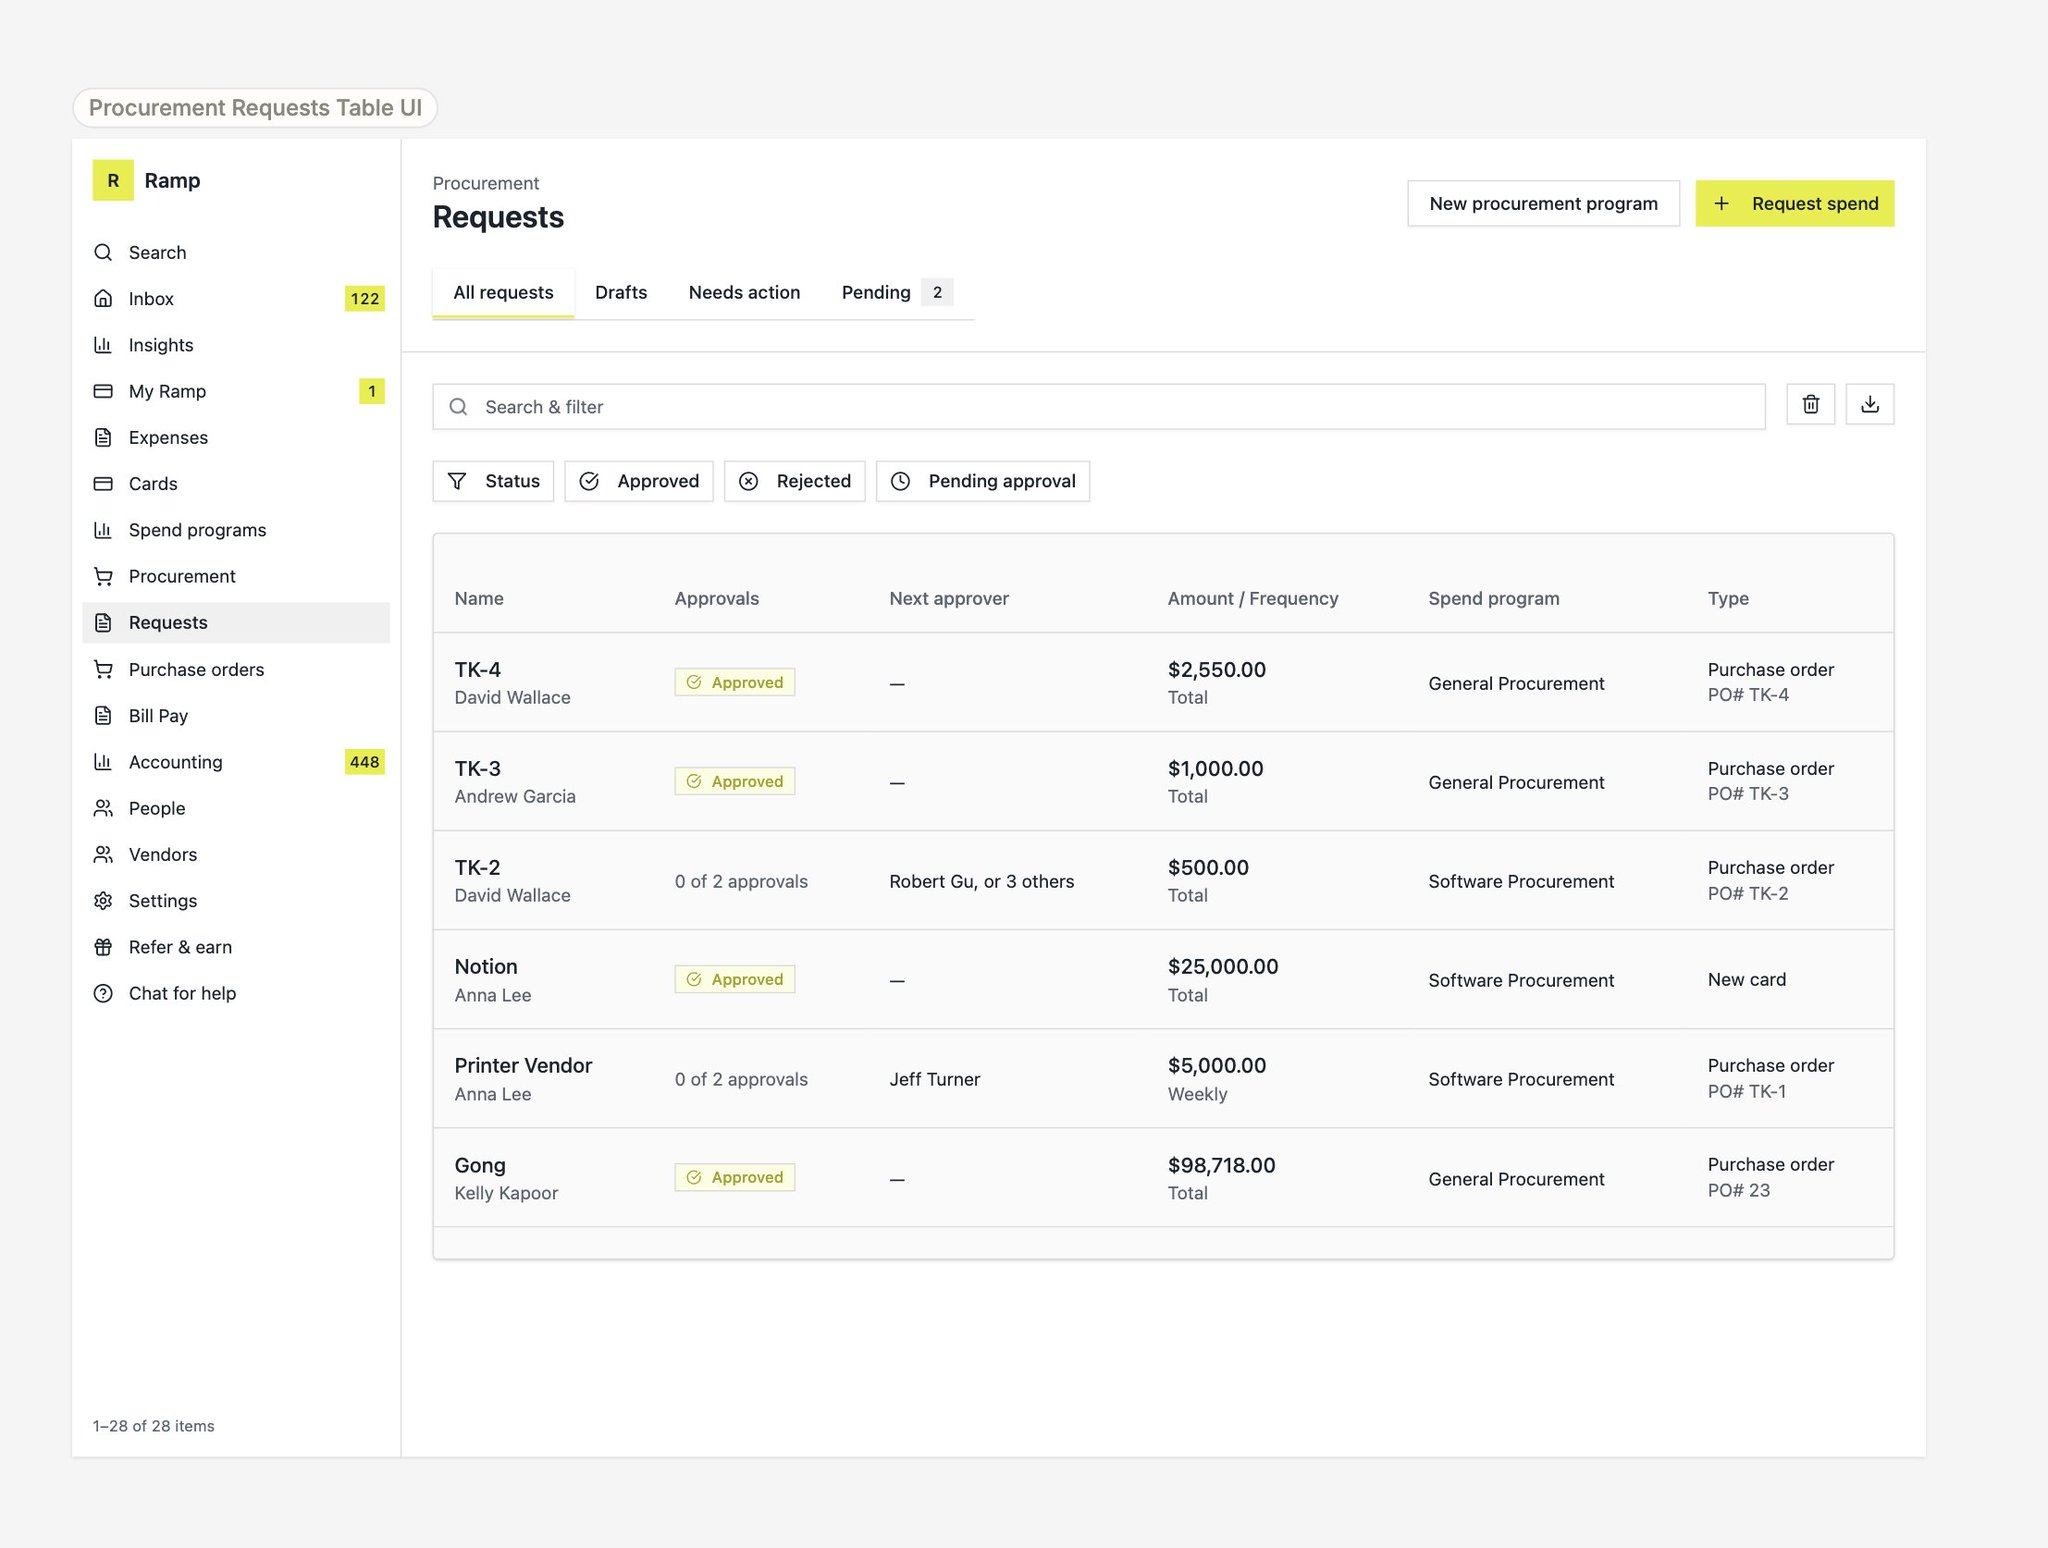The image size is (2048, 1548).
Task: Open the Notion request row
Action: point(1163,979)
